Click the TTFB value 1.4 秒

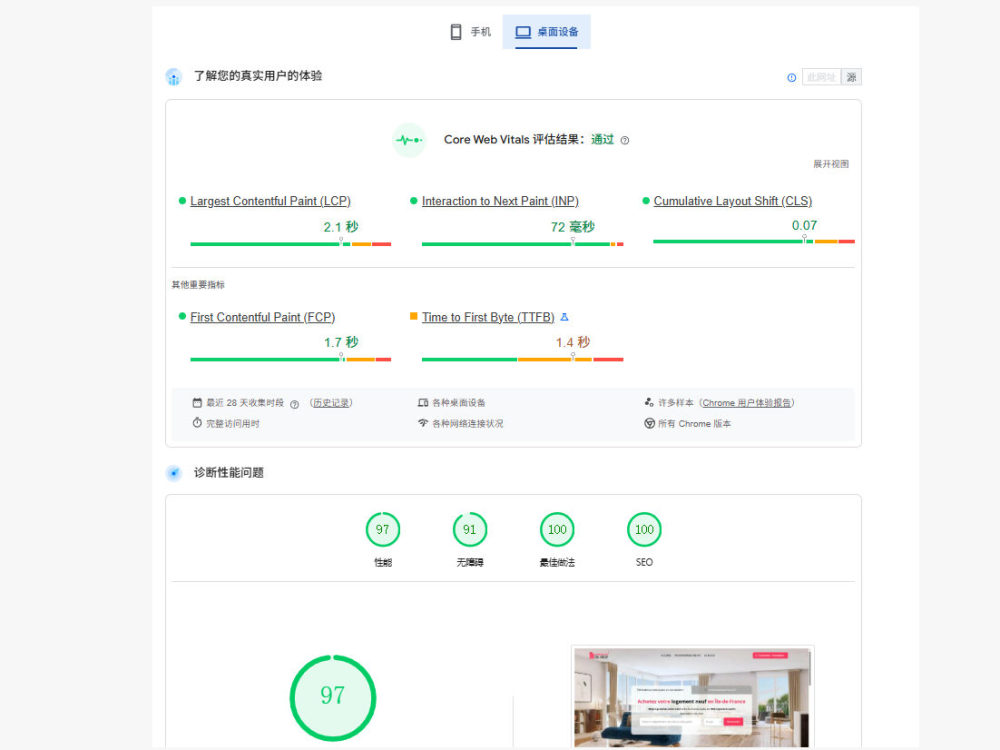573,342
